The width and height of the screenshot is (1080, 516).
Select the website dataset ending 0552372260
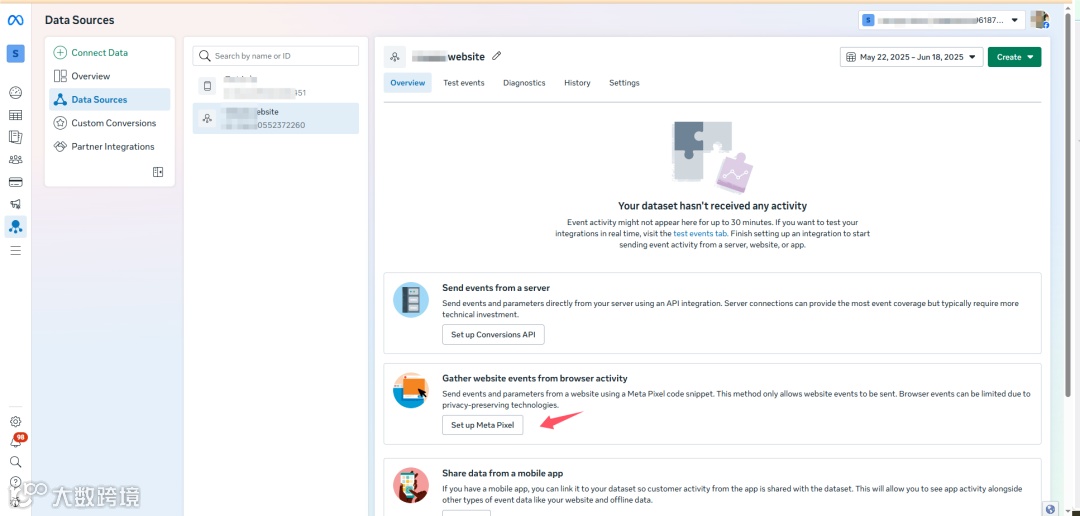click(276, 118)
